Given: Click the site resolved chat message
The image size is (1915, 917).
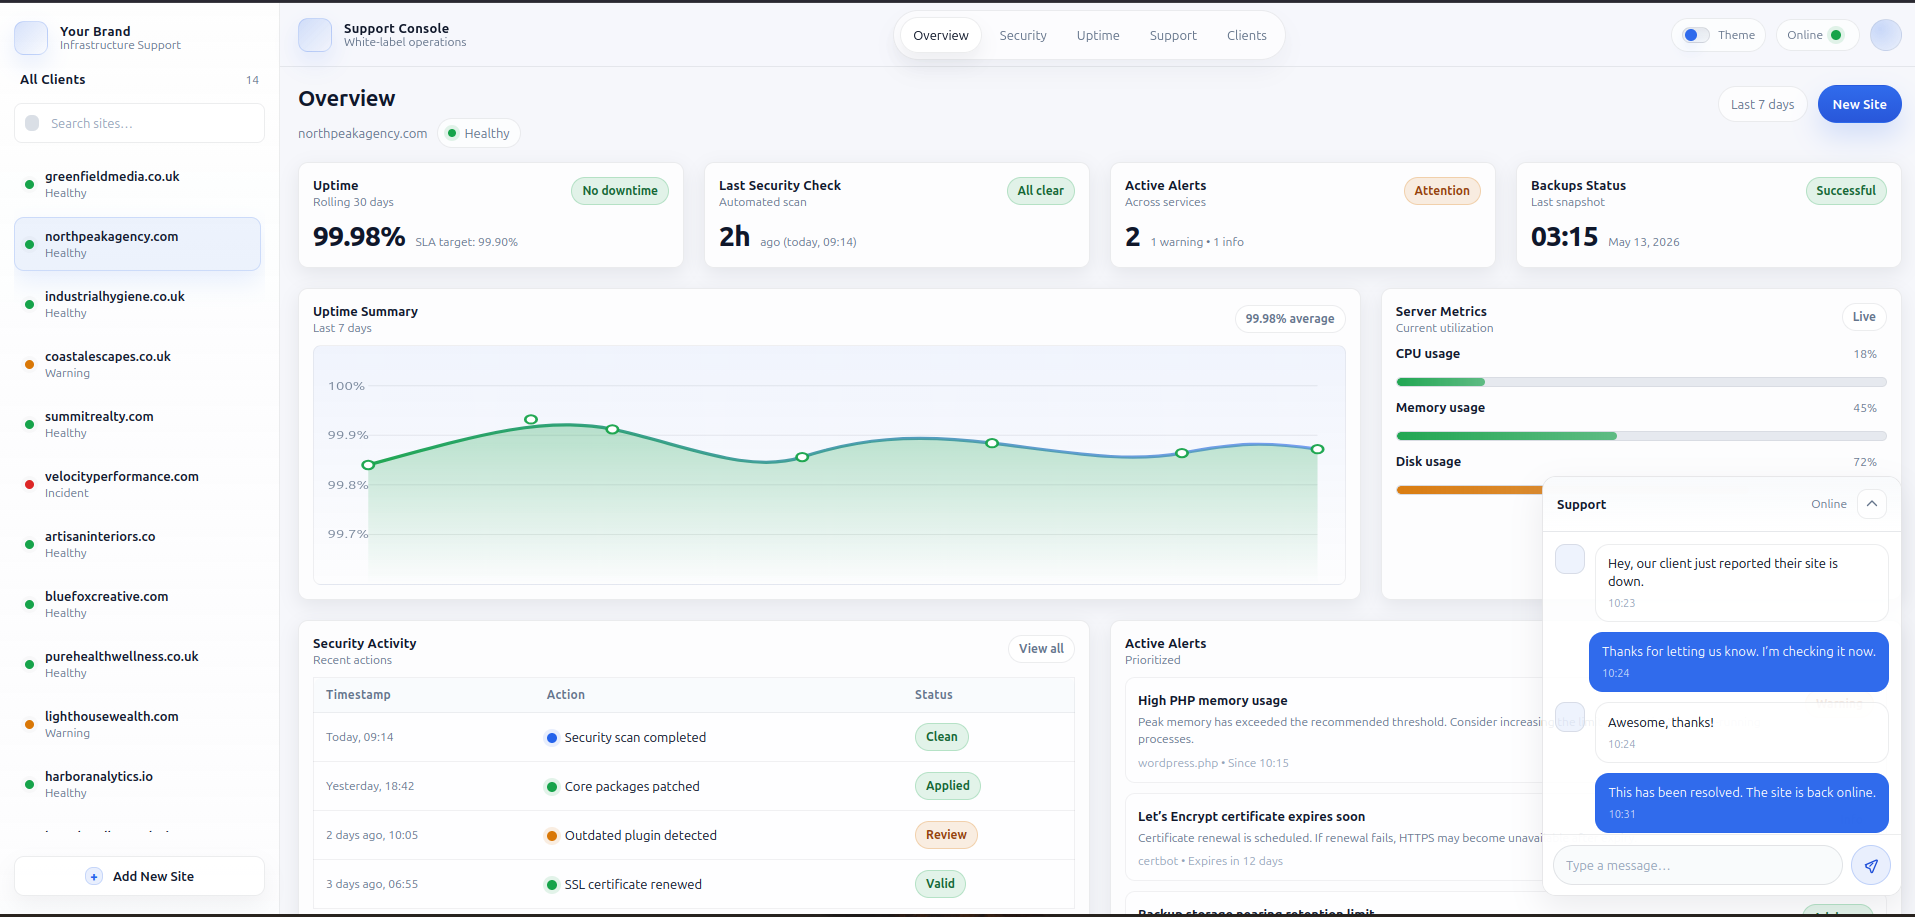Looking at the screenshot, I should pos(1741,802).
